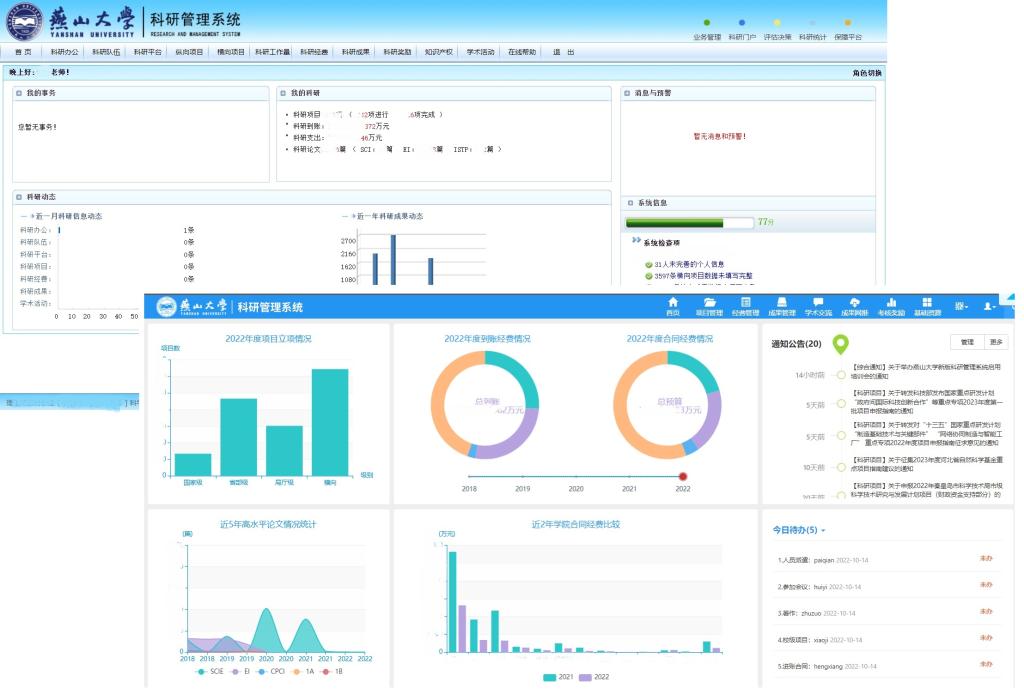The image size is (1024, 700).
Task: Open 科研经费 menu in top menu bar
Action: 314,52
